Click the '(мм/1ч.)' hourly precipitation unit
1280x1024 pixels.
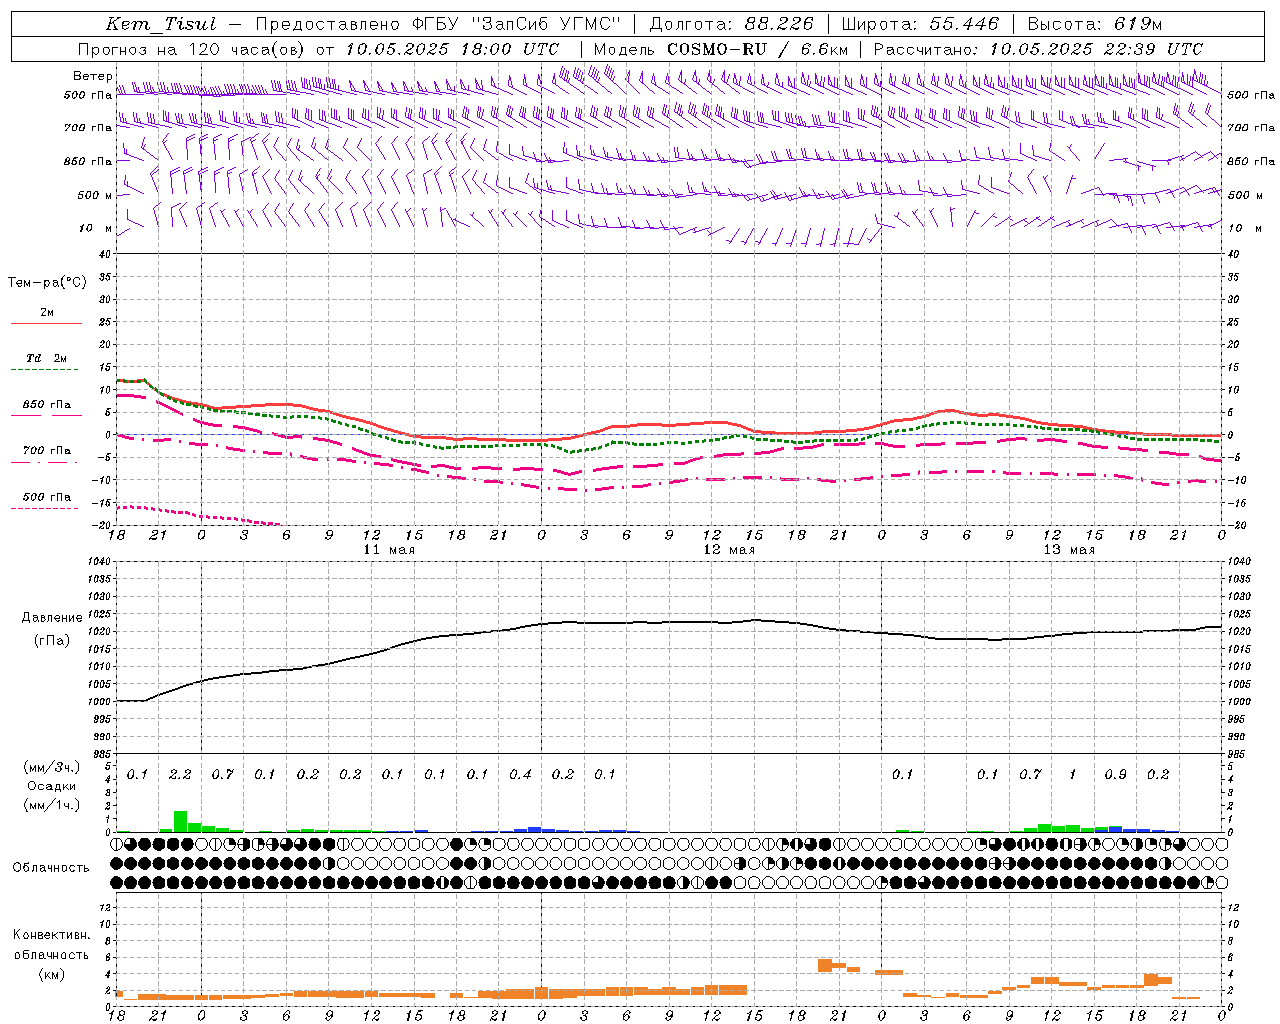51,805
